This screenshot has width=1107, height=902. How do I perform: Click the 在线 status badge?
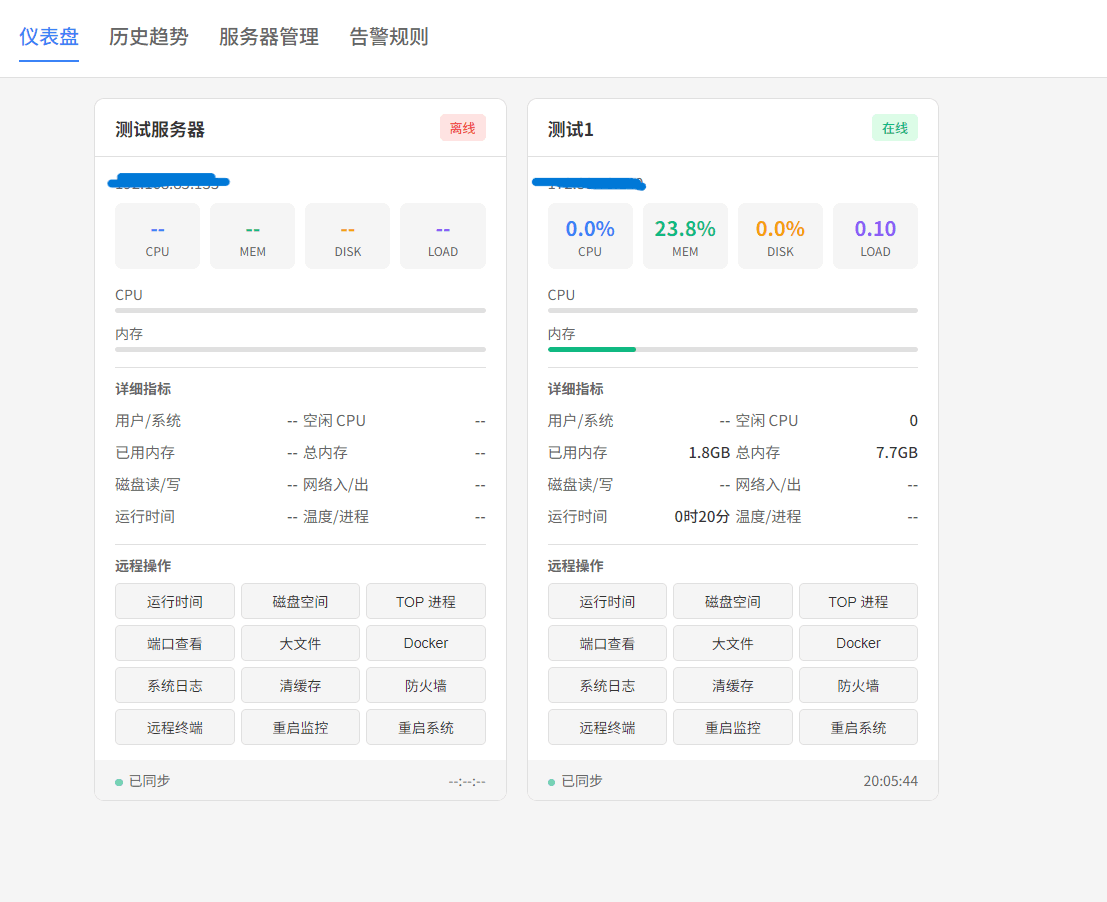894,128
